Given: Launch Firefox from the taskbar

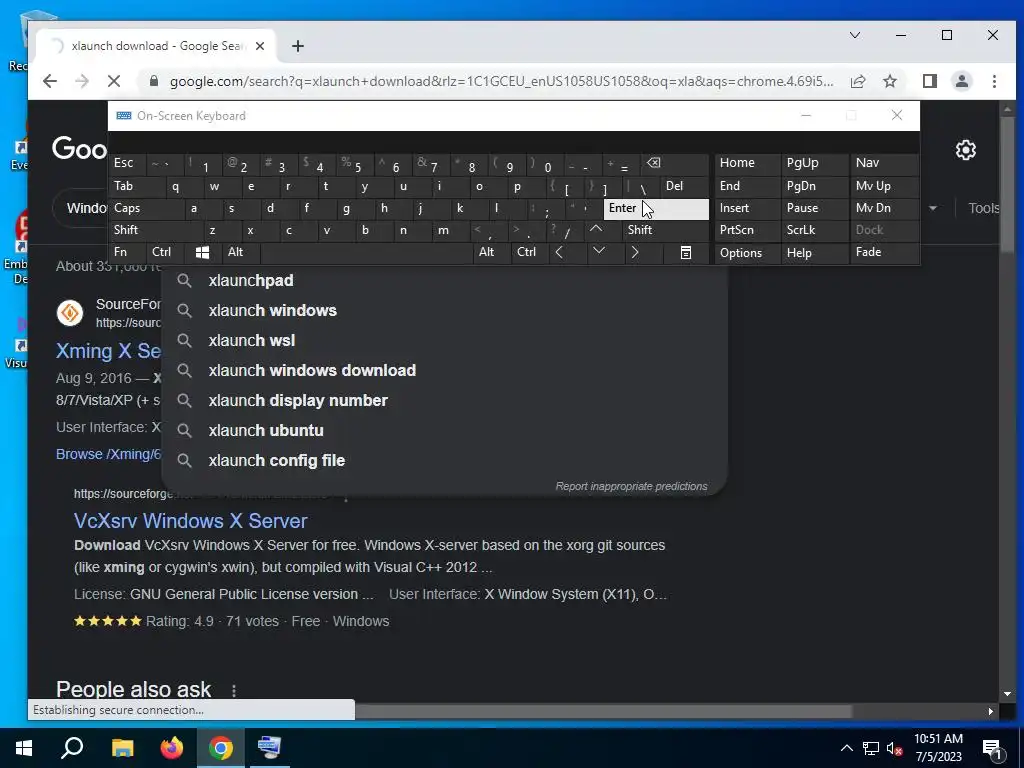Looking at the screenshot, I should [172, 748].
